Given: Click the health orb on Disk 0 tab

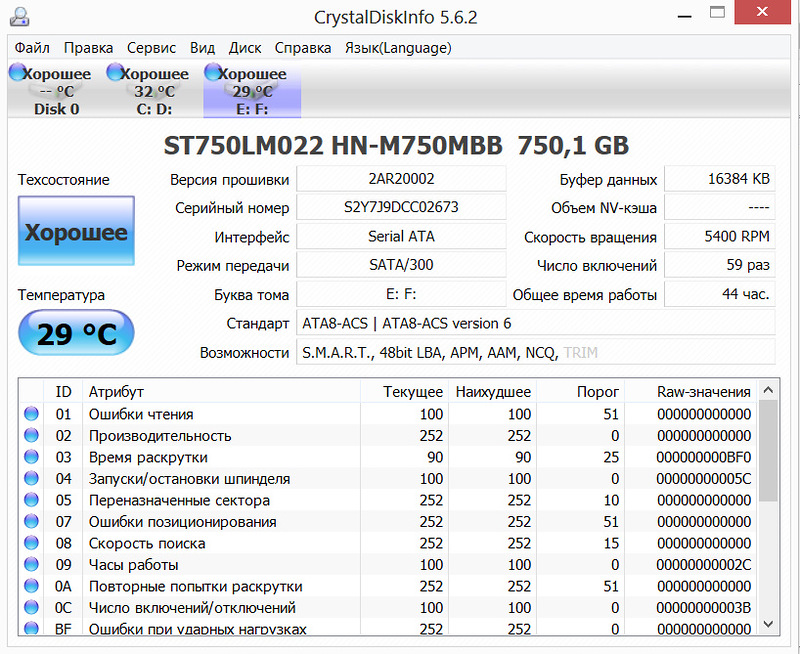Looking at the screenshot, I should coord(17,72).
